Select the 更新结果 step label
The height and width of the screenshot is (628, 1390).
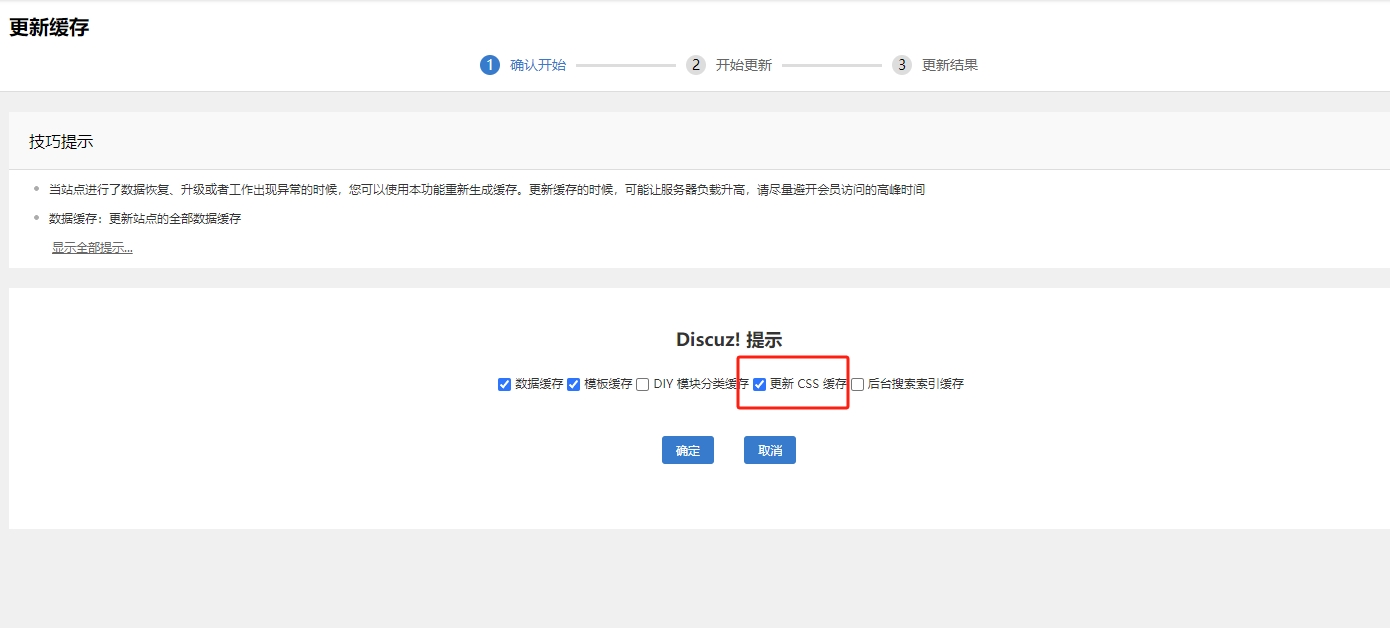point(950,65)
